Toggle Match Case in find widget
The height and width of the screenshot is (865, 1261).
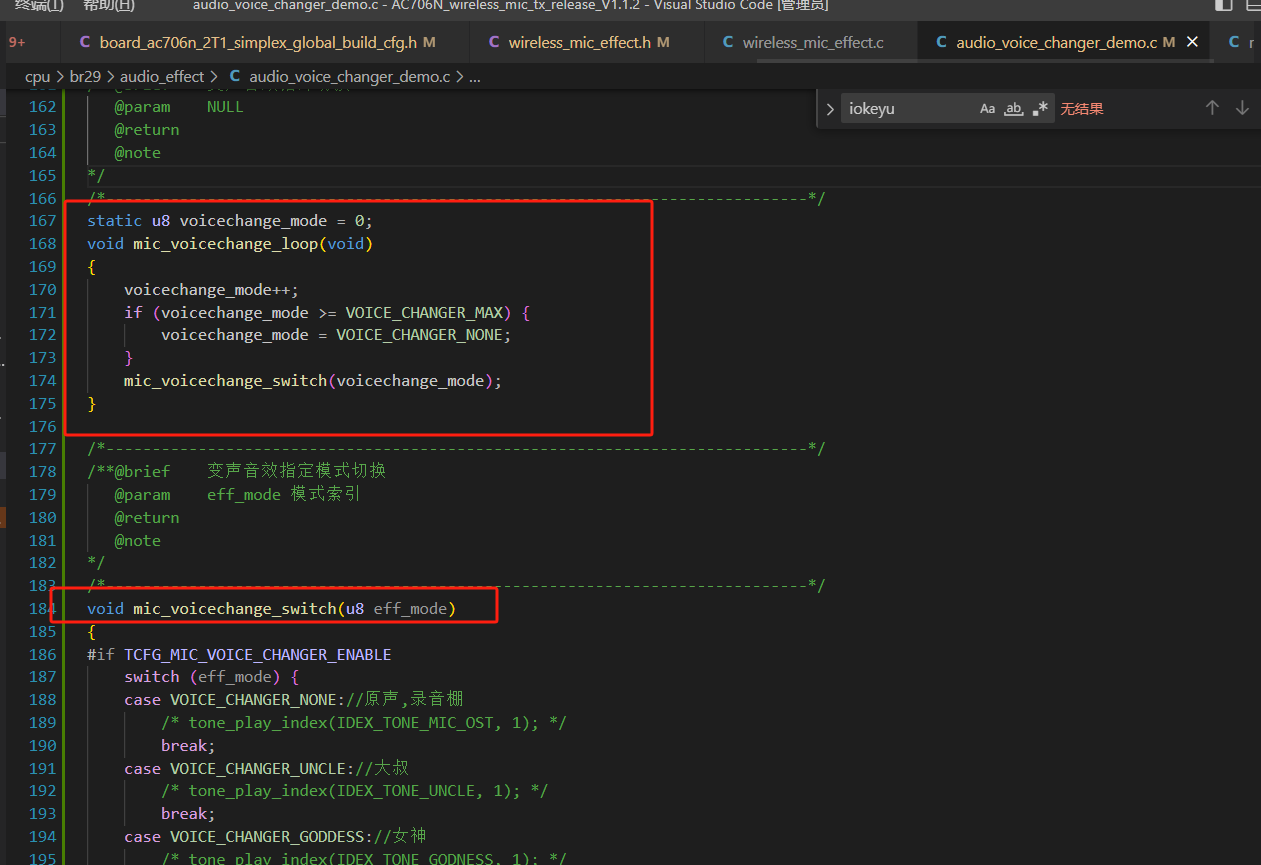pos(987,108)
